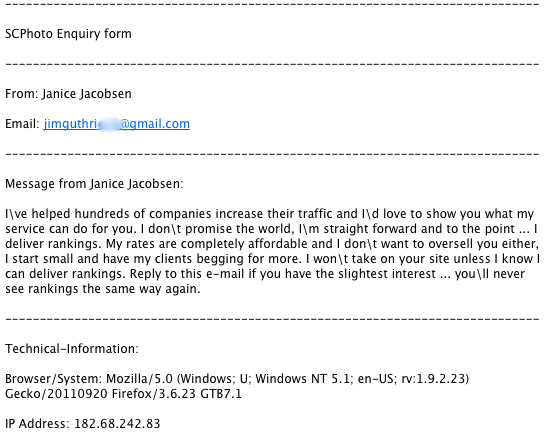The width and height of the screenshot is (545, 435).
Task: Click the Gecko/20110920 text
Action: [56, 394]
